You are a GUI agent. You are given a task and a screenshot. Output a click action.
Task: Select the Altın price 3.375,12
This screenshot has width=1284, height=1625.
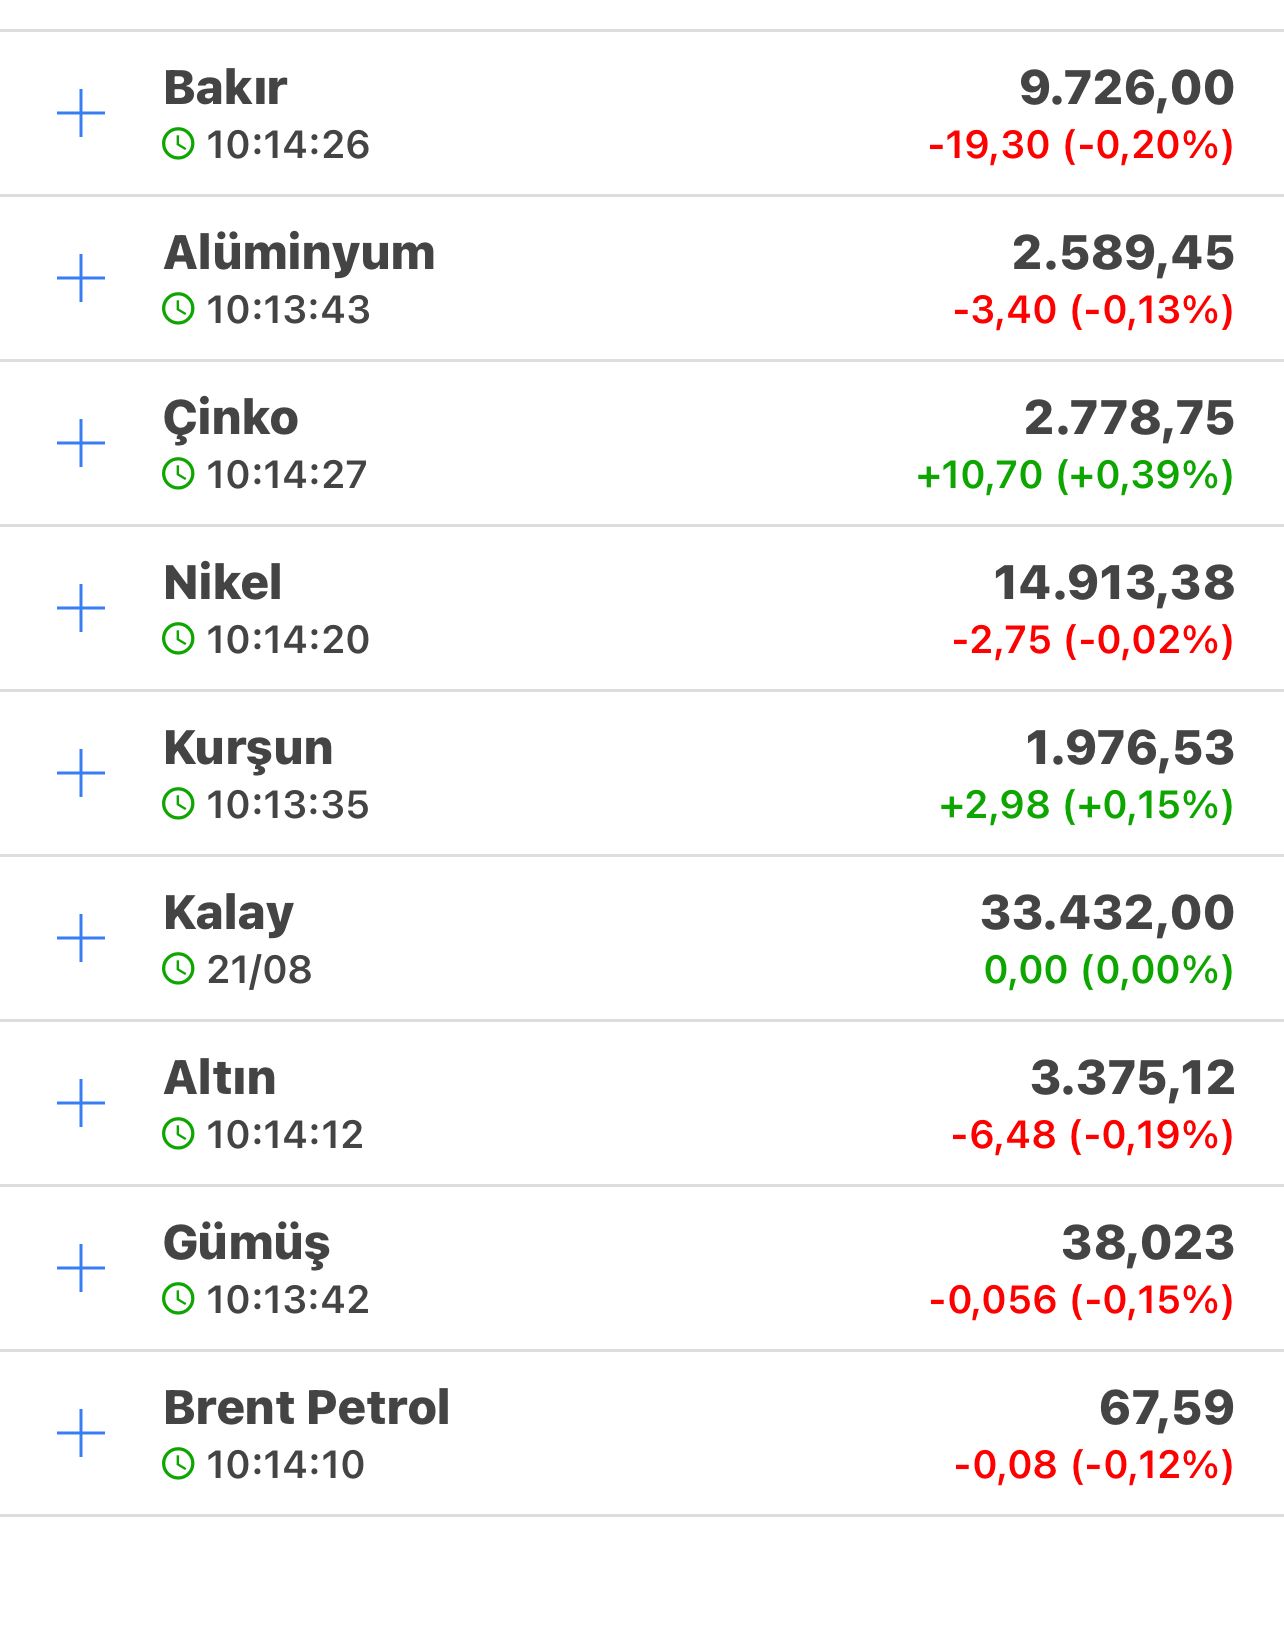click(1132, 1078)
